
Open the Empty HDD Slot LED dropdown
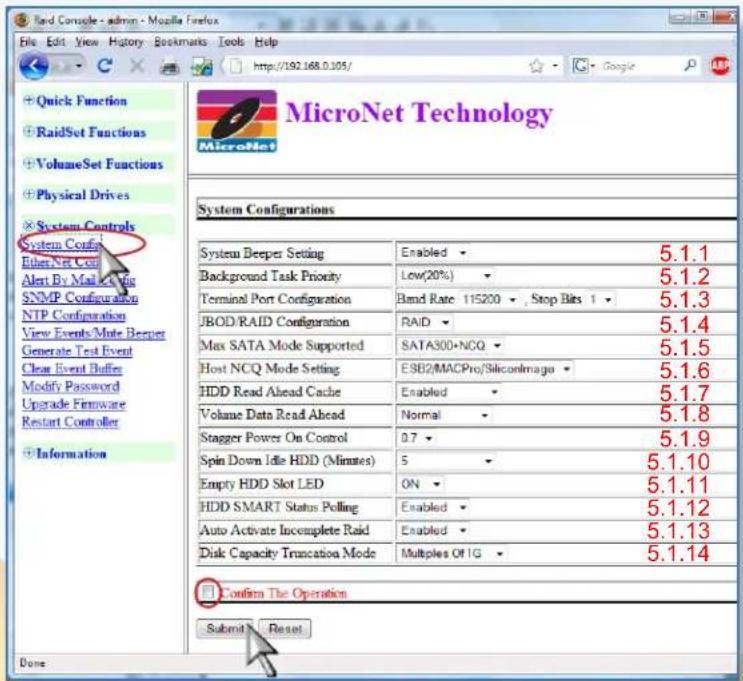[x=420, y=484]
